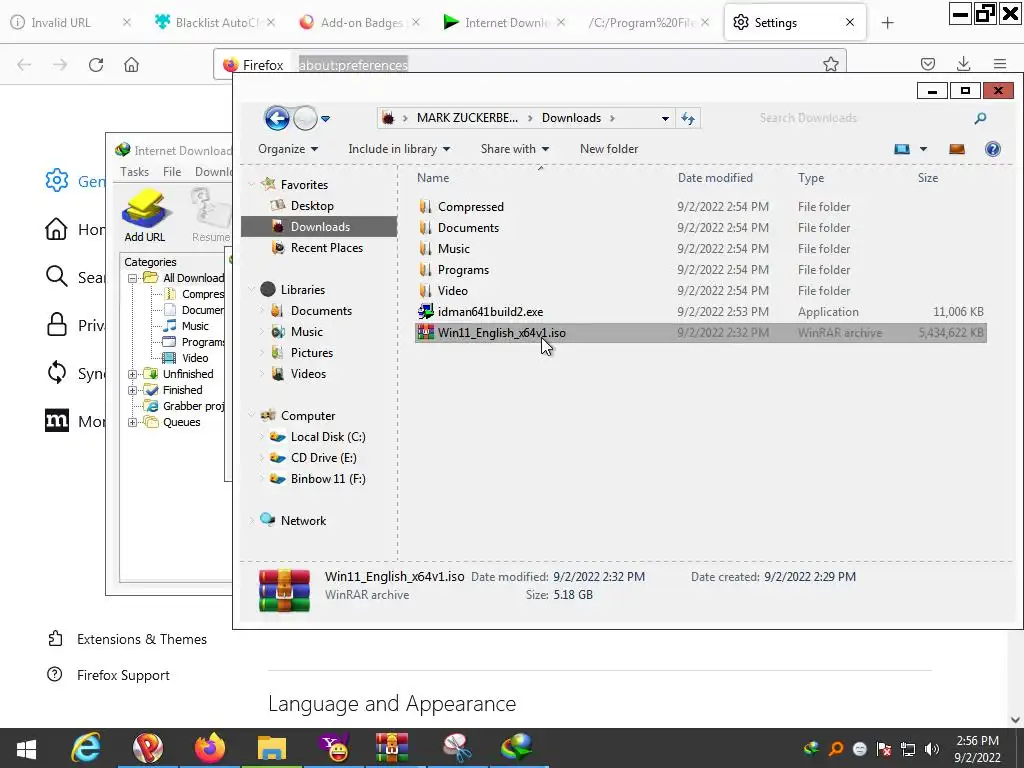The image size is (1024, 768).
Task: Select Network in navigation pane
Action: pos(302,520)
